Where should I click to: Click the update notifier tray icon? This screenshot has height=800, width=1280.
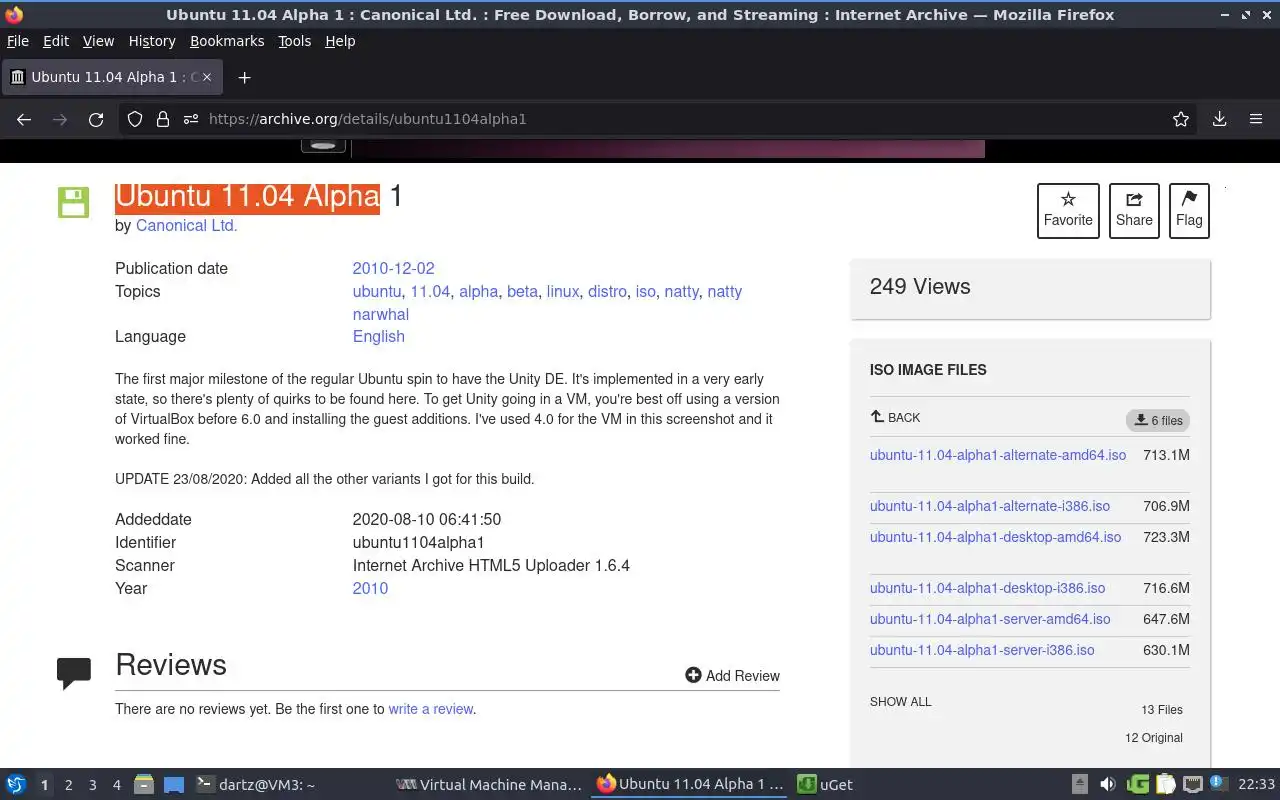point(1219,783)
